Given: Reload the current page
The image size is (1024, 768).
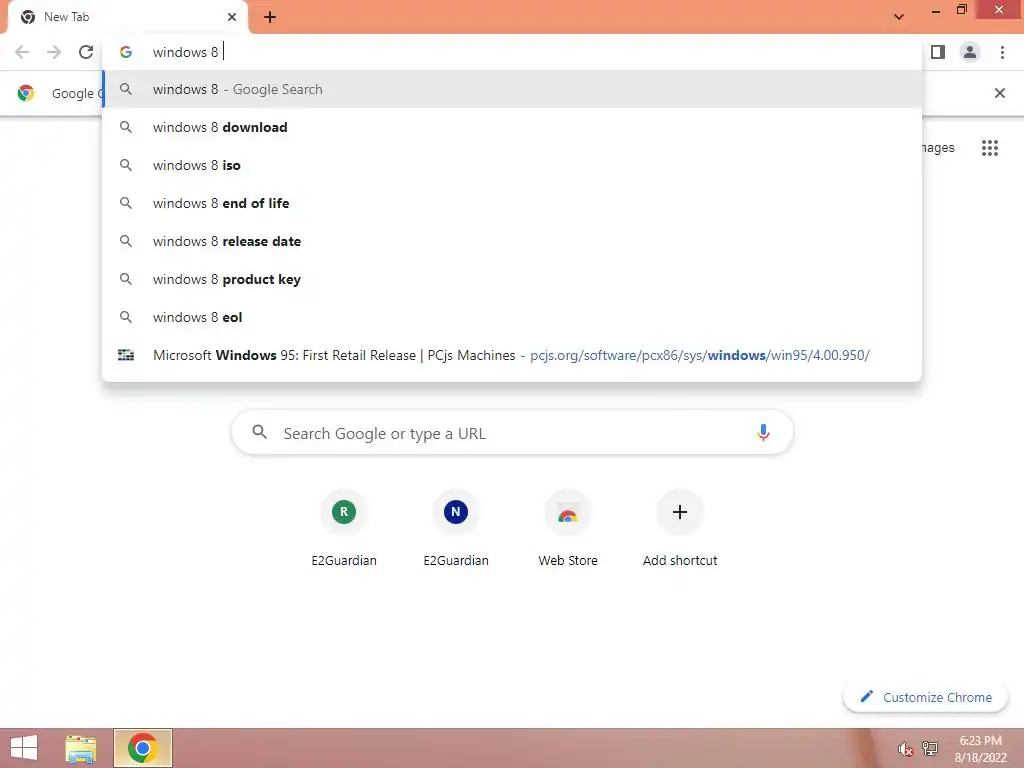Looking at the screenshot, I should 86,52.
